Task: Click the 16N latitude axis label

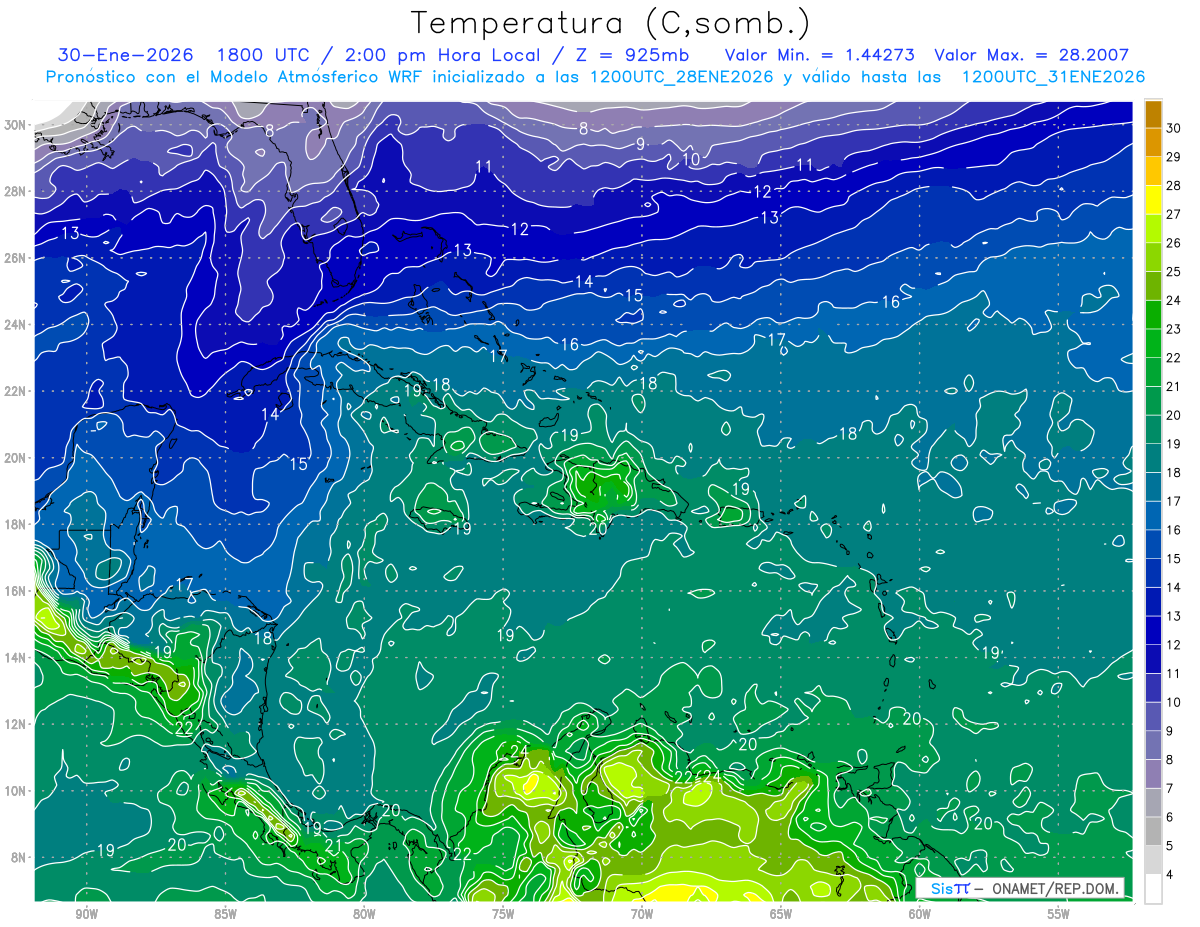Action: click(15, 591)
